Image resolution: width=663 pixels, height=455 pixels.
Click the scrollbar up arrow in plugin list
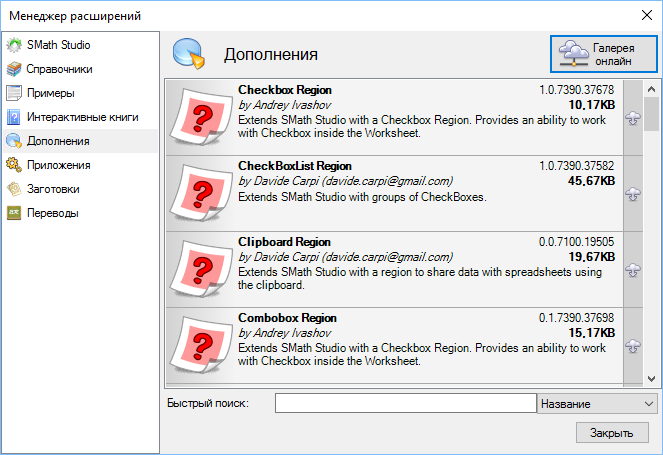click(651, 89)
